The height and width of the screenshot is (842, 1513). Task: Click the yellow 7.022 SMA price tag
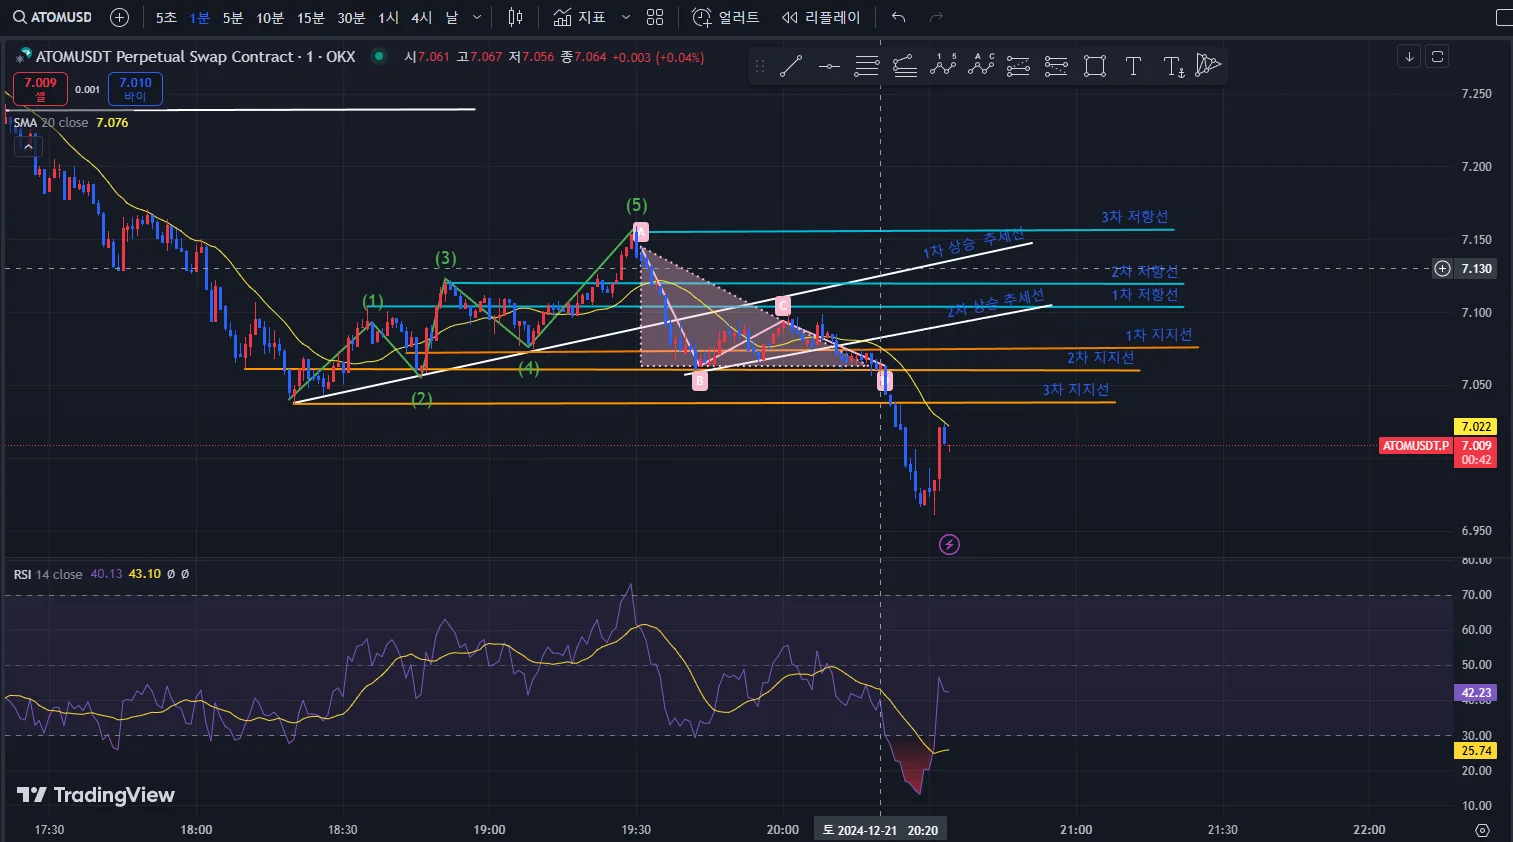1475,426
